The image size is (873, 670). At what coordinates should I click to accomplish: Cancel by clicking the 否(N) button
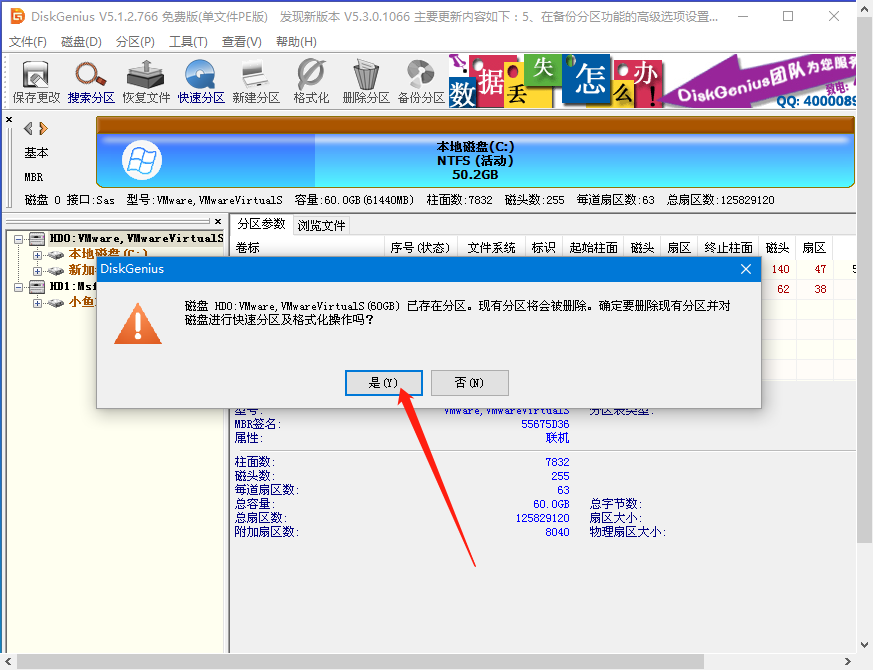tap(469, 383)
